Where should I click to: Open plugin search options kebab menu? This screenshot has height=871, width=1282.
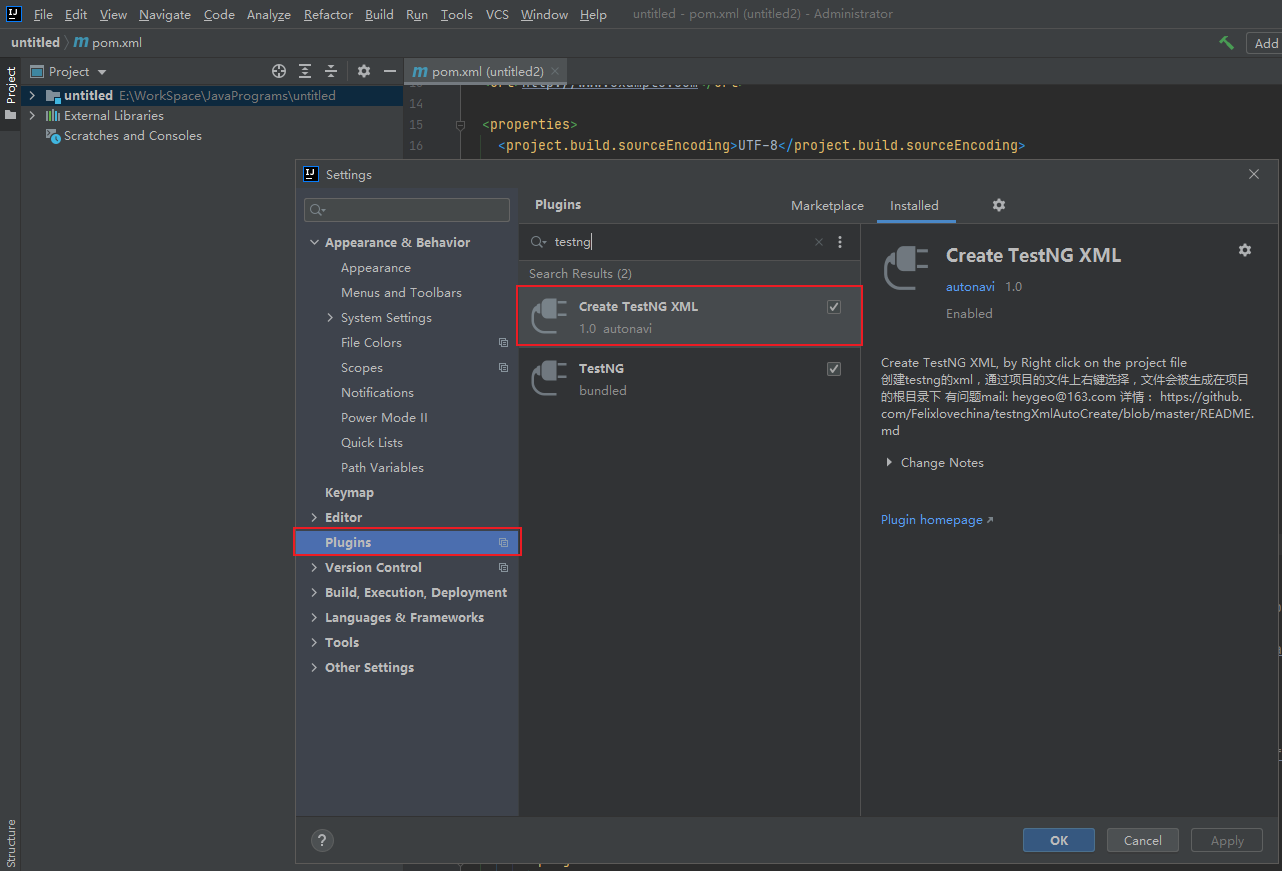tap(840, 242)
